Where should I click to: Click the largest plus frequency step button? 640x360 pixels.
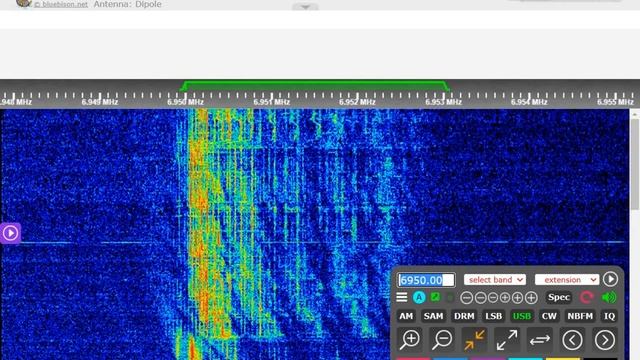click(531, 298)
